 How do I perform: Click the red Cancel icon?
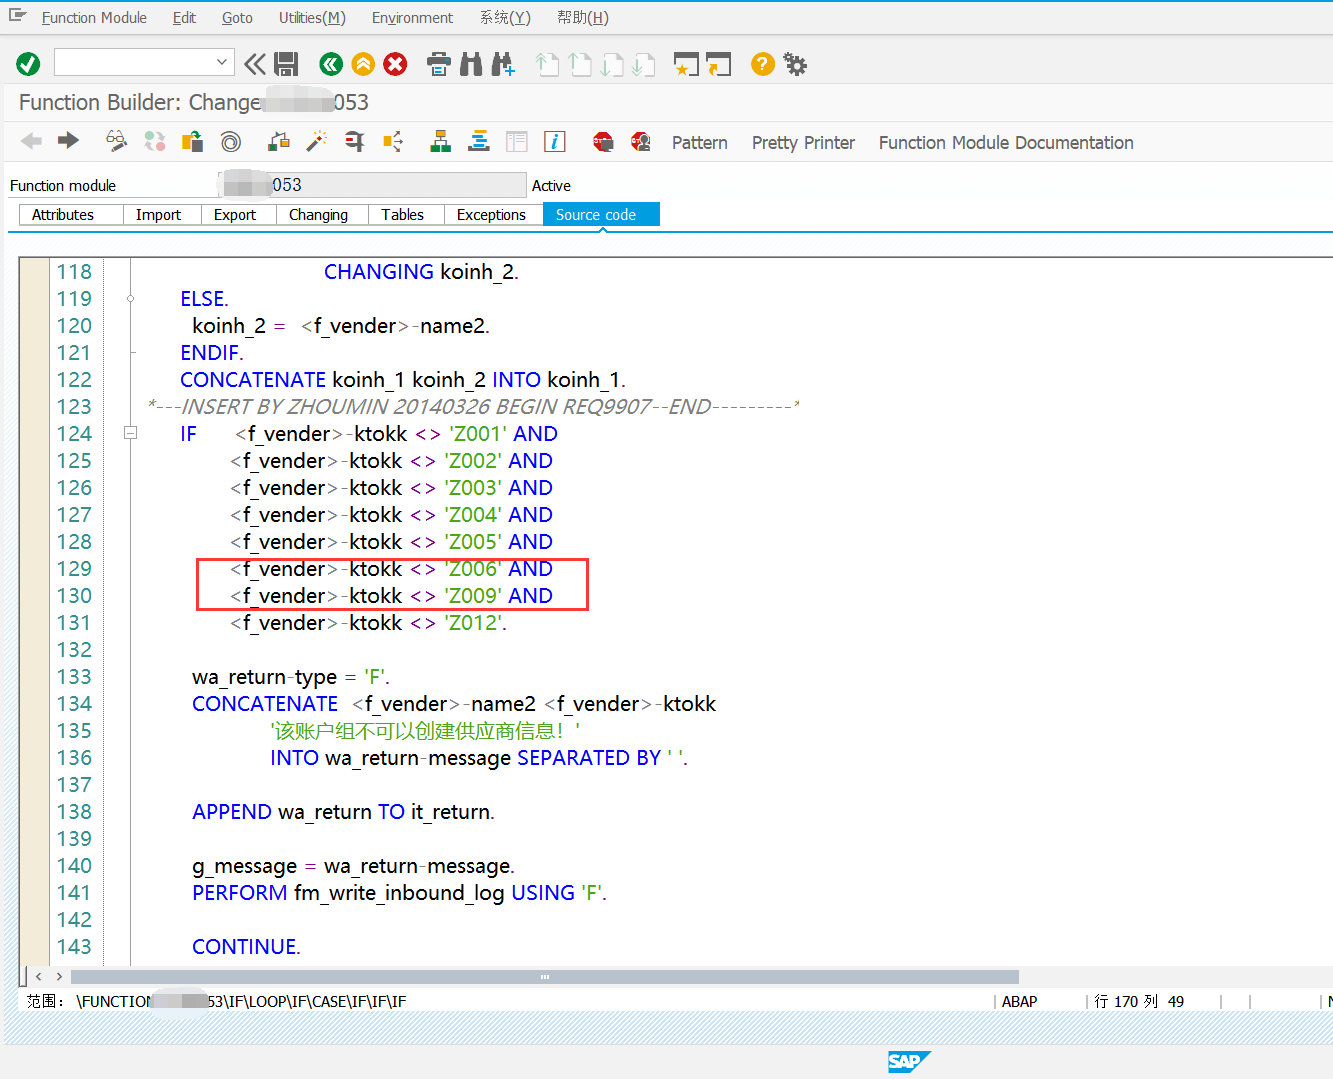pyautogui.click(x=396, y=64)
